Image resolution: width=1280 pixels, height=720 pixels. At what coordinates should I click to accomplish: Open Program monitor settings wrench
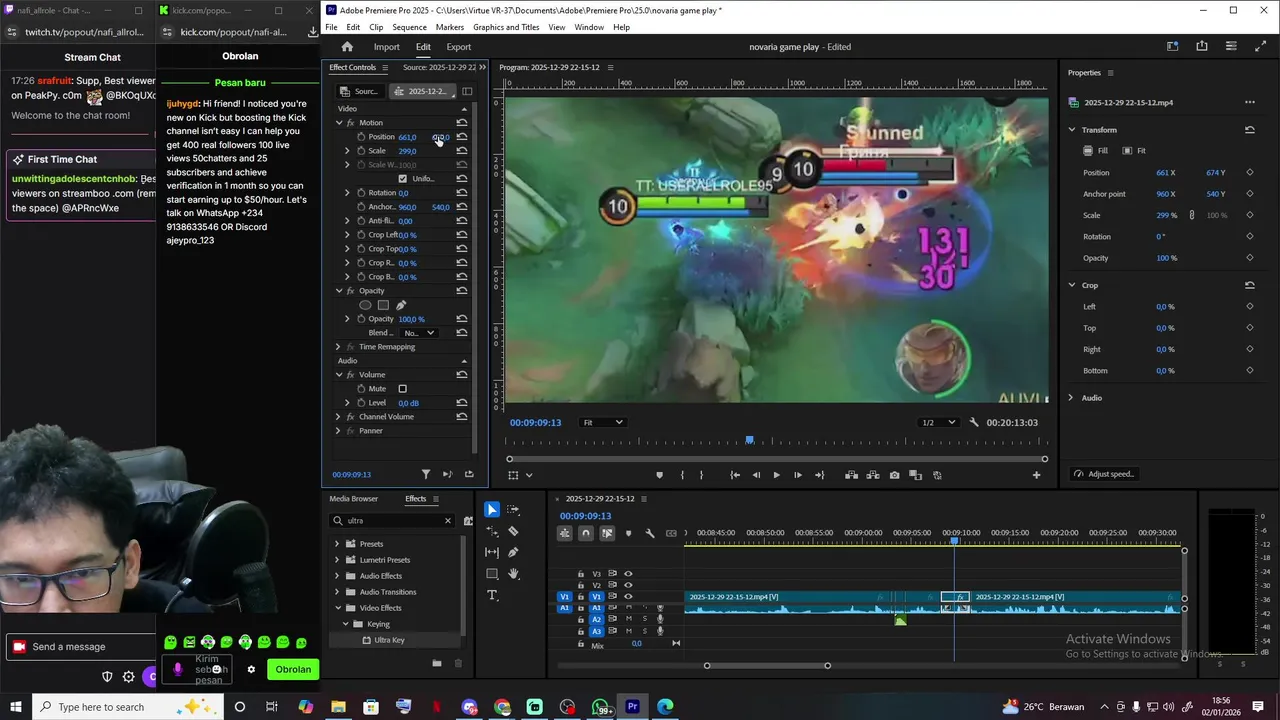pyautogui.click(x=974, y=422)
